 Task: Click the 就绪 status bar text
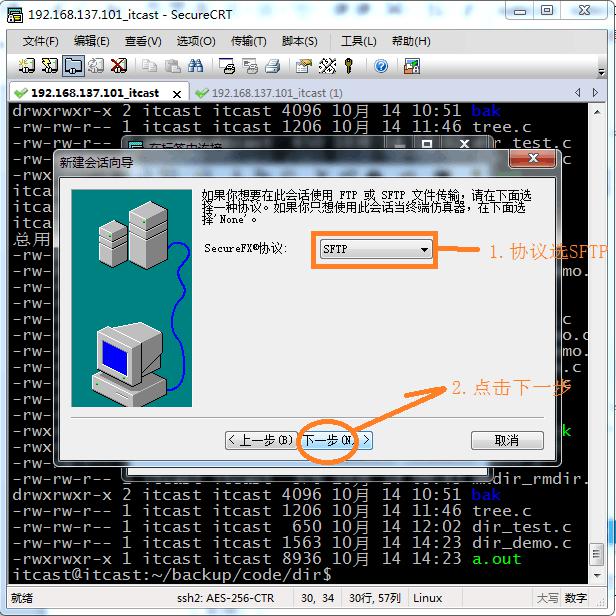tap(22, 598)
